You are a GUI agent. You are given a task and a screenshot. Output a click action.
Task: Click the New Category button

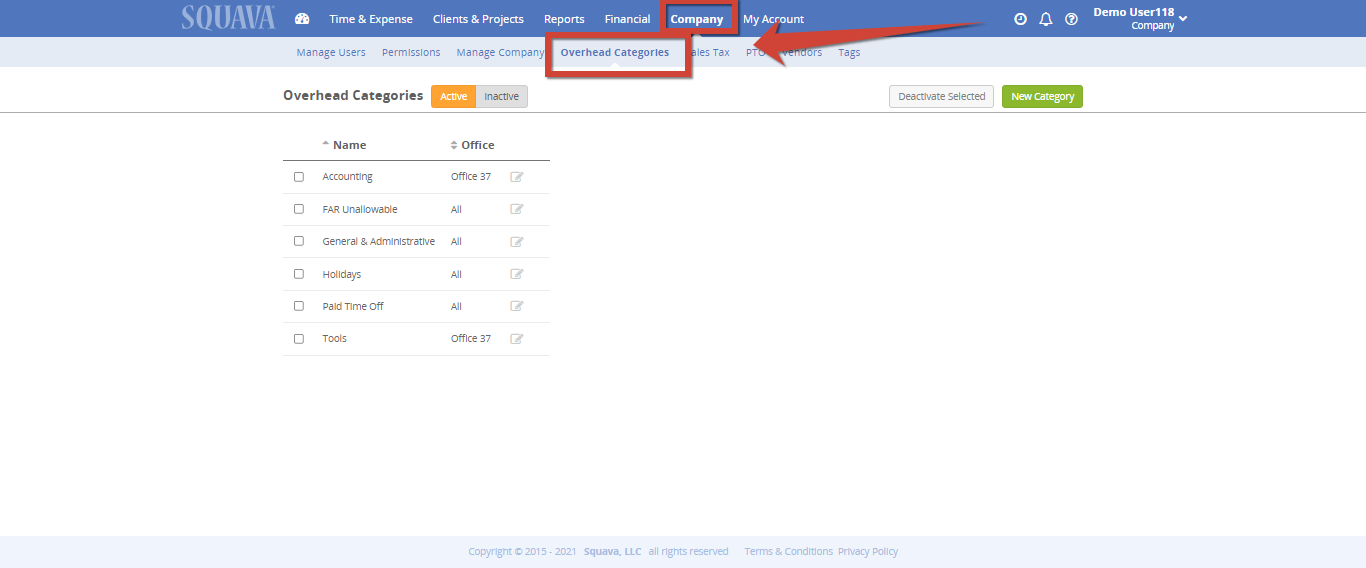[x=1042, y=97]
